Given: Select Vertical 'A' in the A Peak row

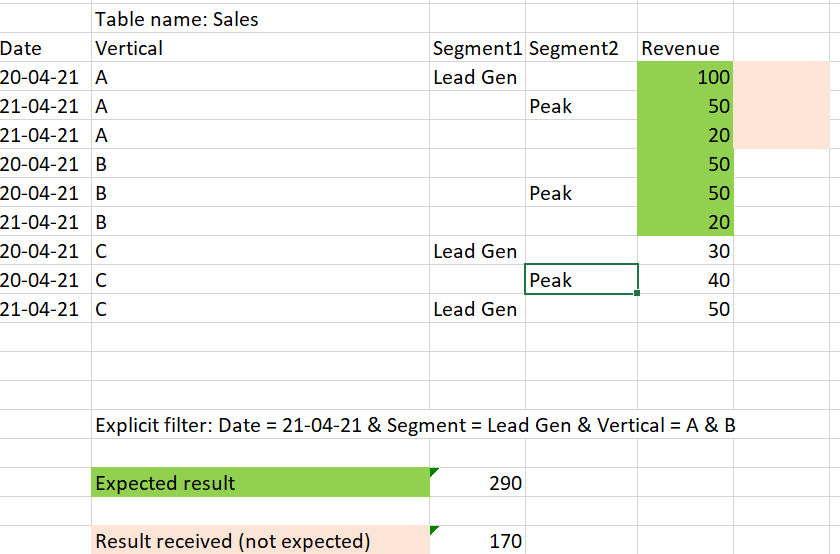Looking at the screenshot, I should (260, 106).
